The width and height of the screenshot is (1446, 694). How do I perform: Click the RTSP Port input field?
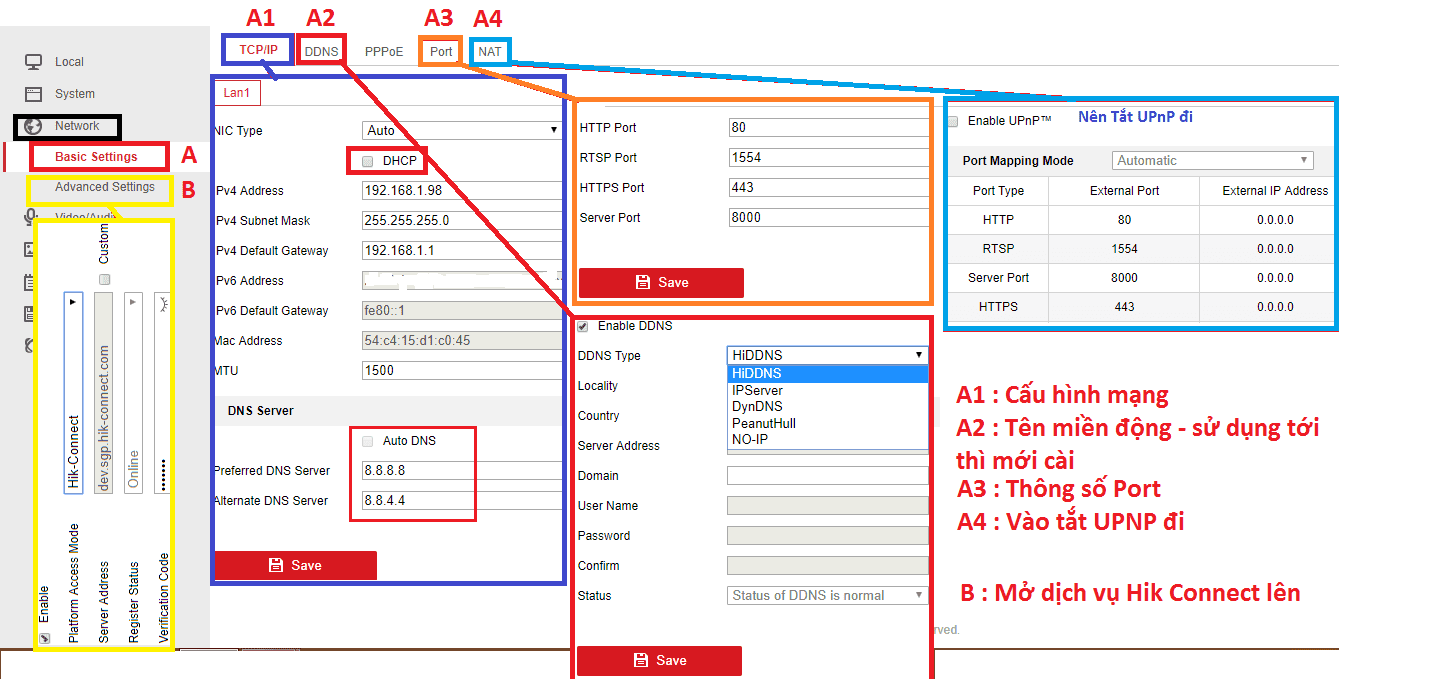coord(829,157)
